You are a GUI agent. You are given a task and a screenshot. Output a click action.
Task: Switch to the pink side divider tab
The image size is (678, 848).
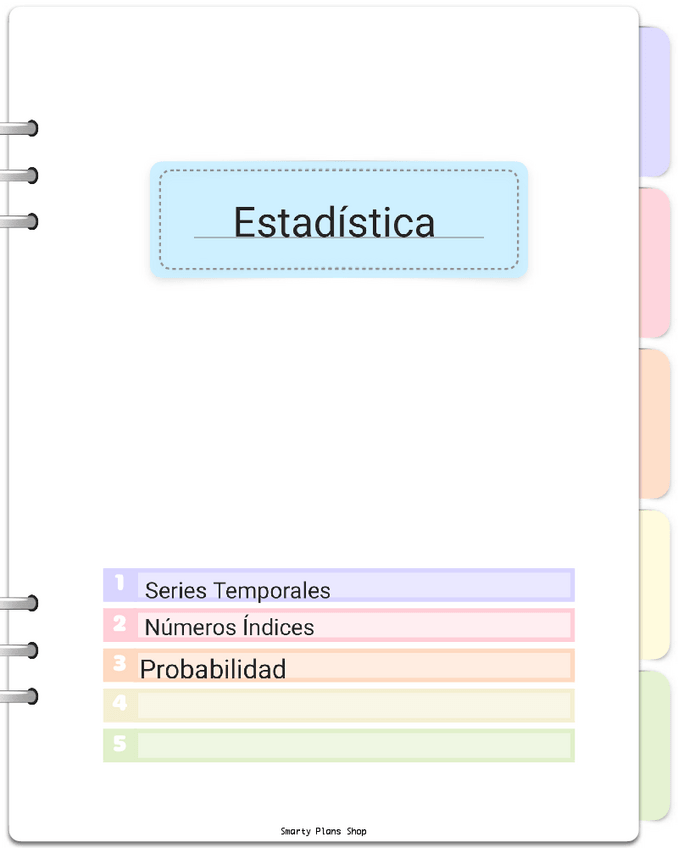pyautogui.click(x=654, y=263)
